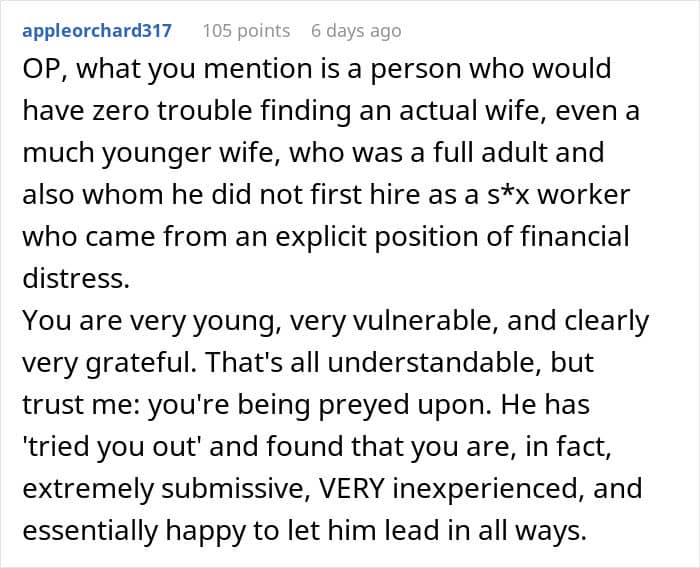Click the word 'distress.' ending first paragraph
Viewport: 700px width, 568px height.
[x=76, y=278]
